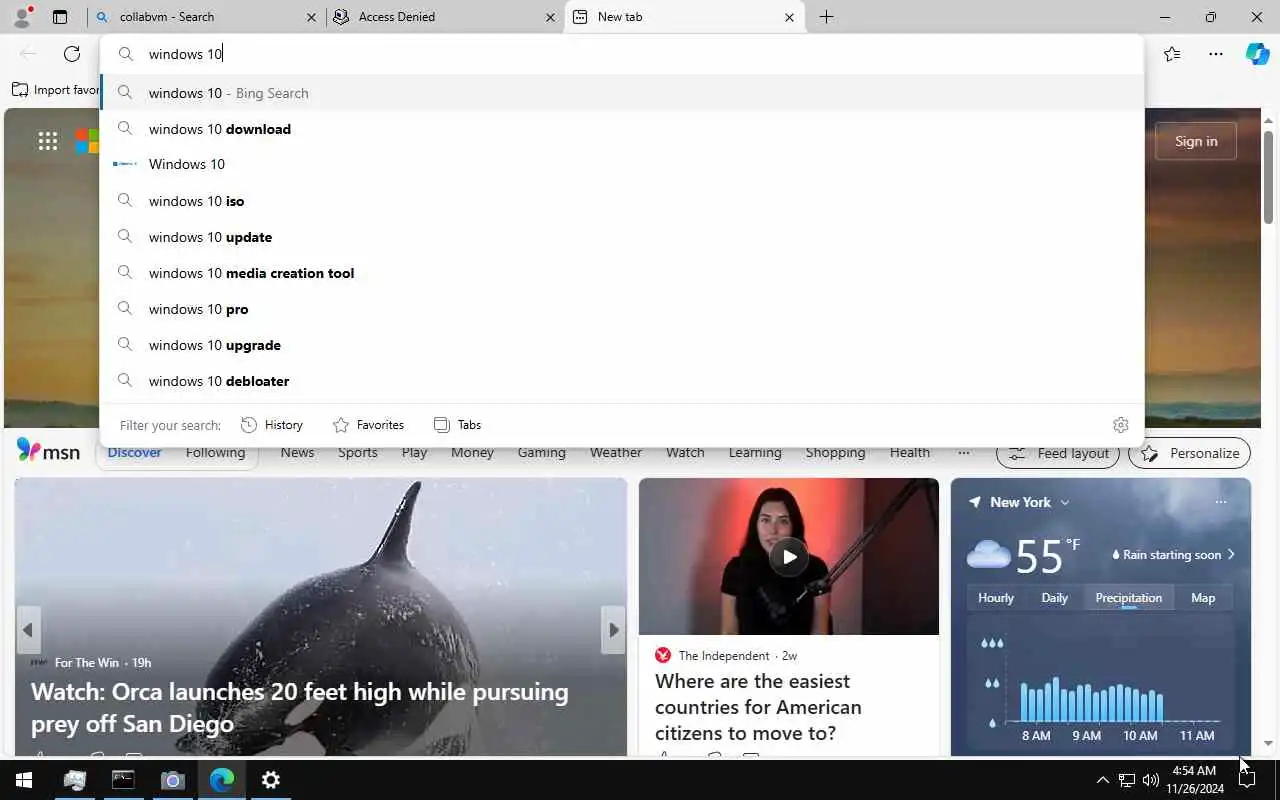This screenshot has height=800, width=1280.
Task: Click the msn logo
Action: coord(48,452)
